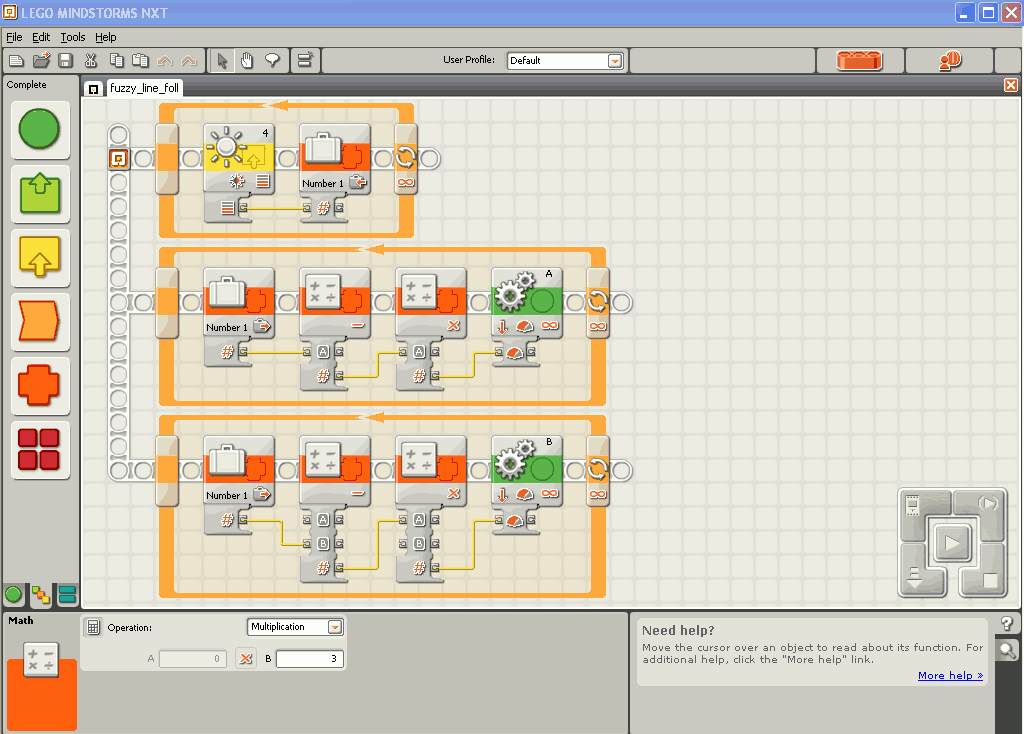Click the bottom loop's infinity end icon

(x=598, y=494)
